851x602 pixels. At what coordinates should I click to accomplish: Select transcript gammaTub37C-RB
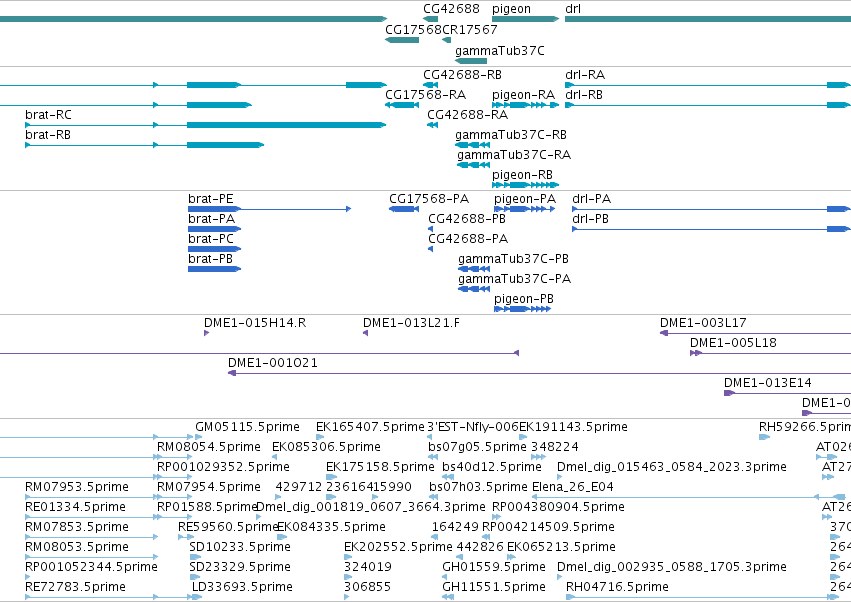511,135
